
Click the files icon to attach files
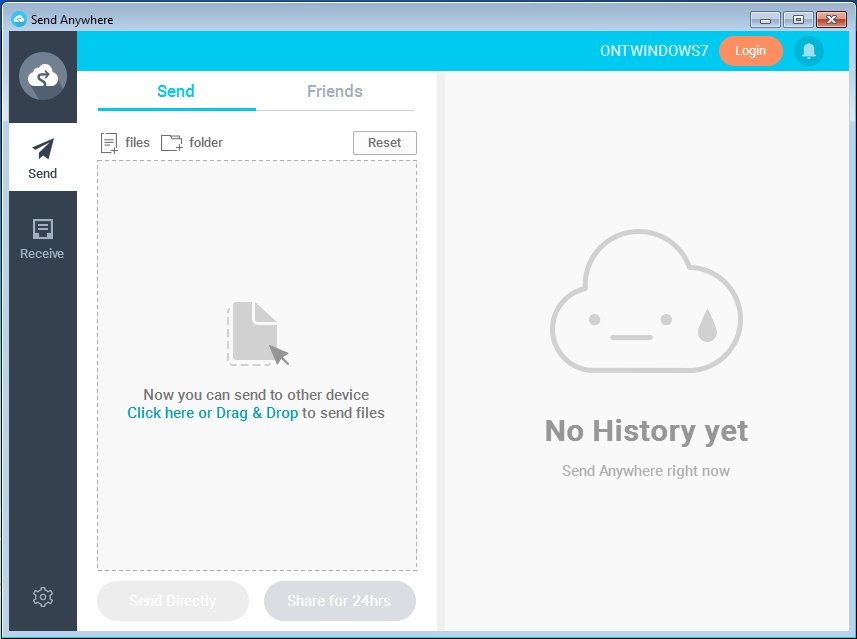click(x=110, y=142)
